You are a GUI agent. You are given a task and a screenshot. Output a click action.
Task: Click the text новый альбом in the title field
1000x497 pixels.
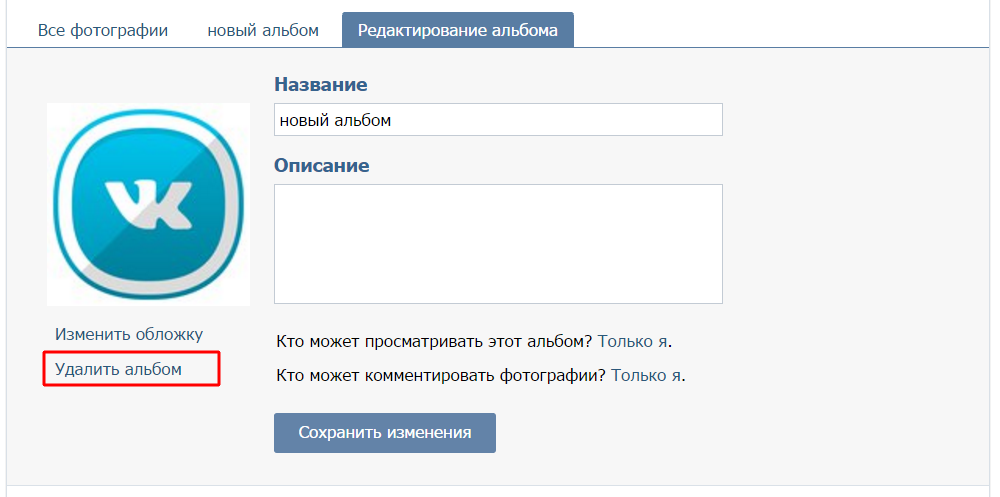point(335,120)
